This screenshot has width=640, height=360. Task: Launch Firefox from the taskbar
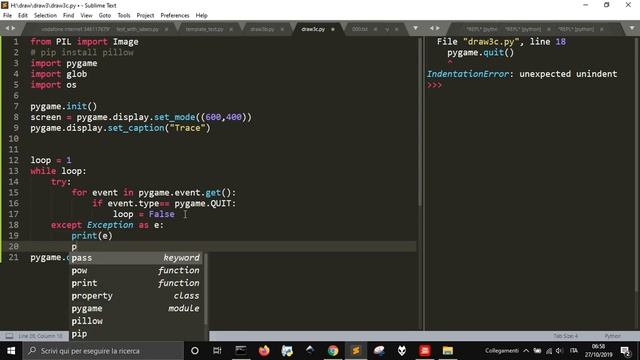pos(264,351)
